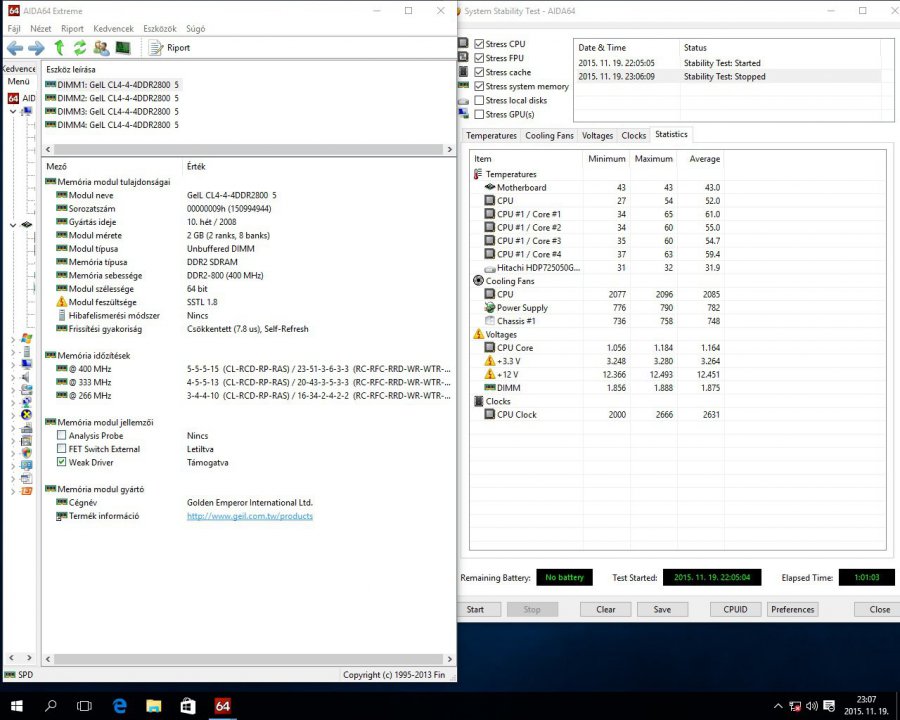Select the security shield tree icon

pyautogui.click(x=26, y=453)
